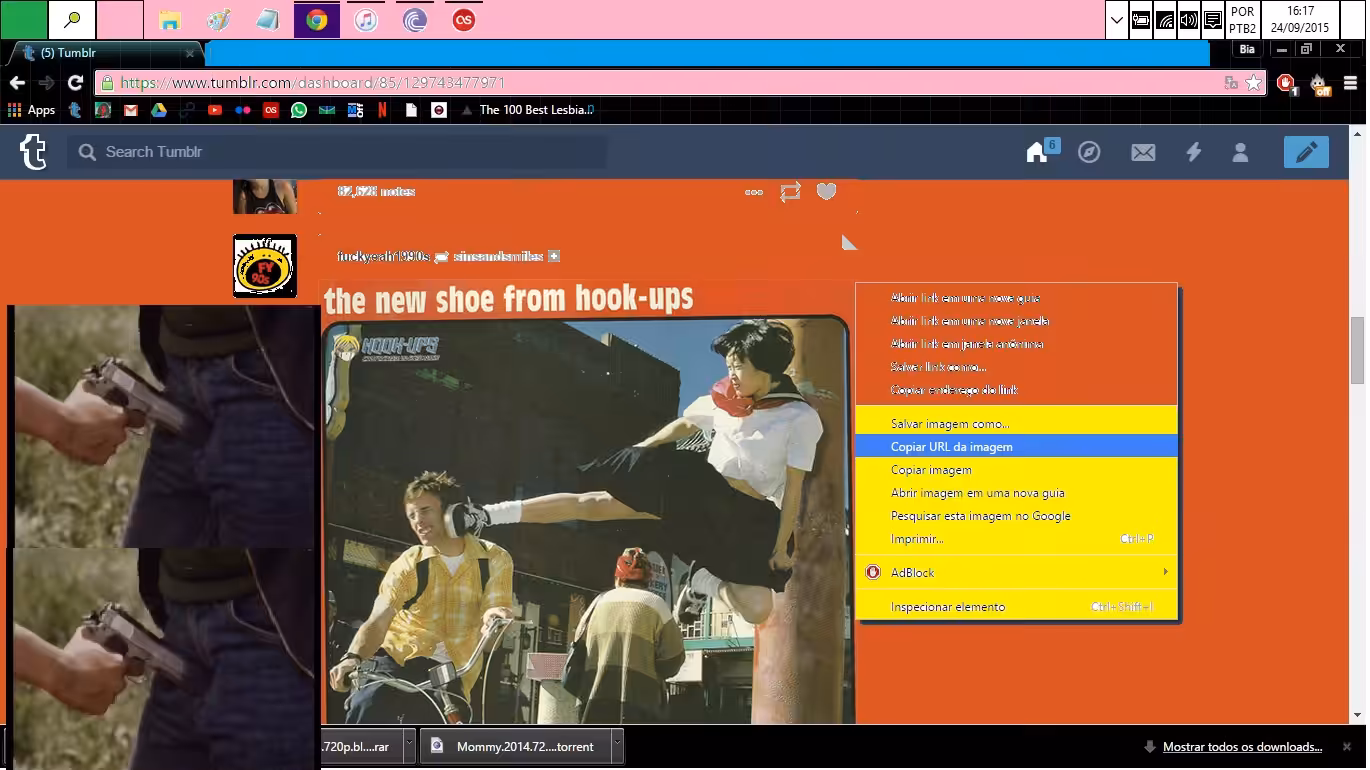Click the address bar URL
Viewport: 1370px width, 770px height.
pyautogui.click(x=312, y=83)
